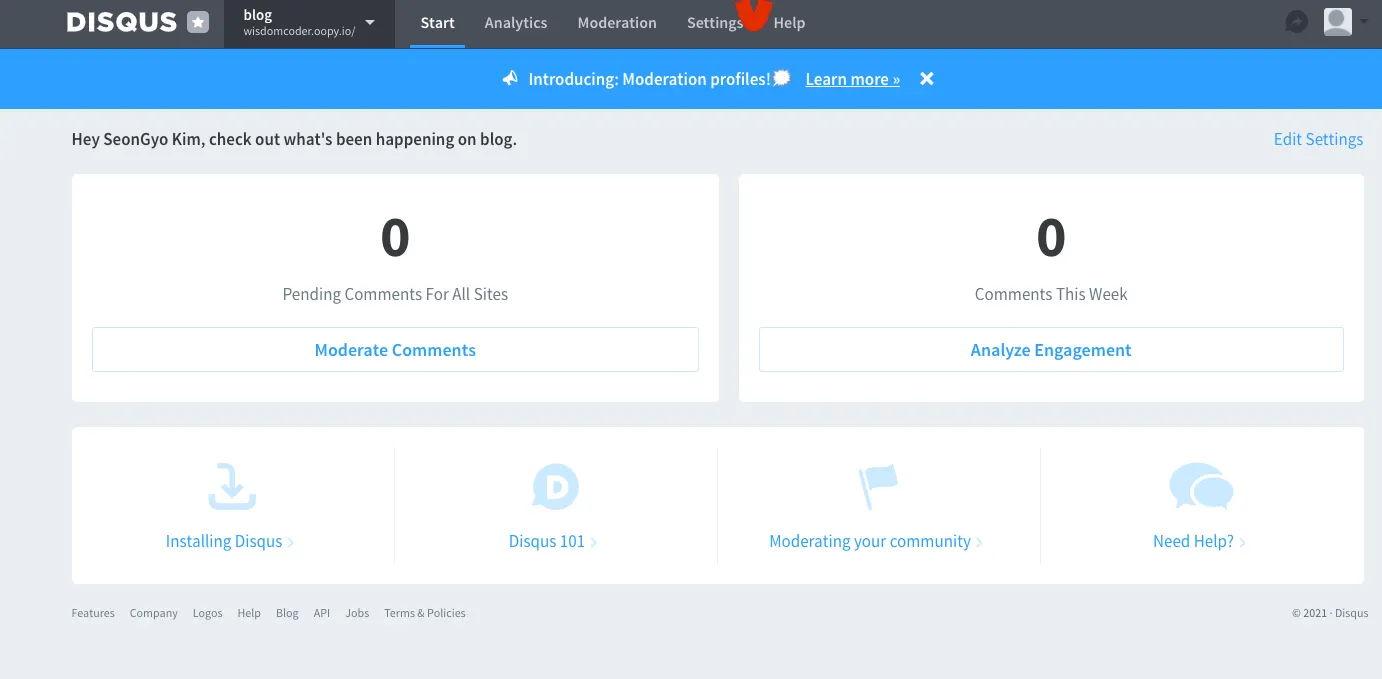Open the Disqus 101 link
The width and height of the screenshot is (1382, 679).
pos(553,541)
